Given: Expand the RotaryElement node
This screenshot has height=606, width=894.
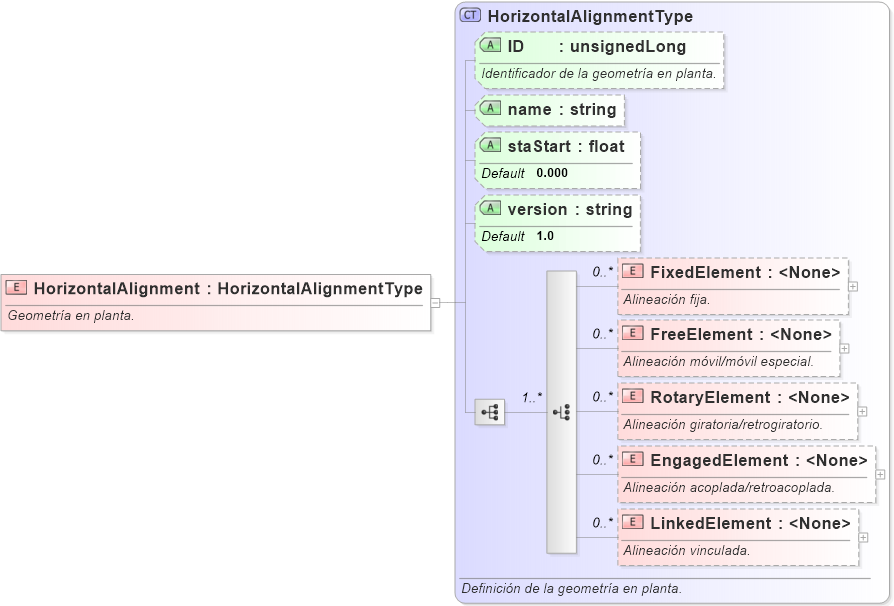Looking at the screenshot, I should tap(862, 412).
